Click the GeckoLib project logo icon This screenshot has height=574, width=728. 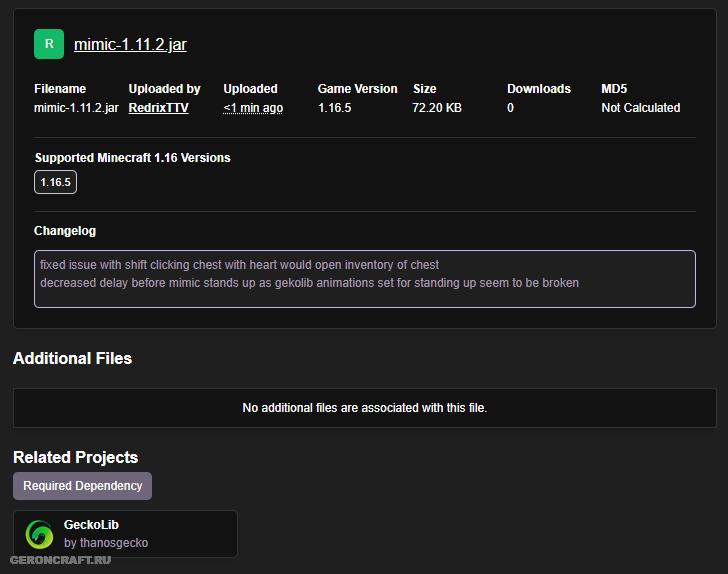click(x=40, y=534)
